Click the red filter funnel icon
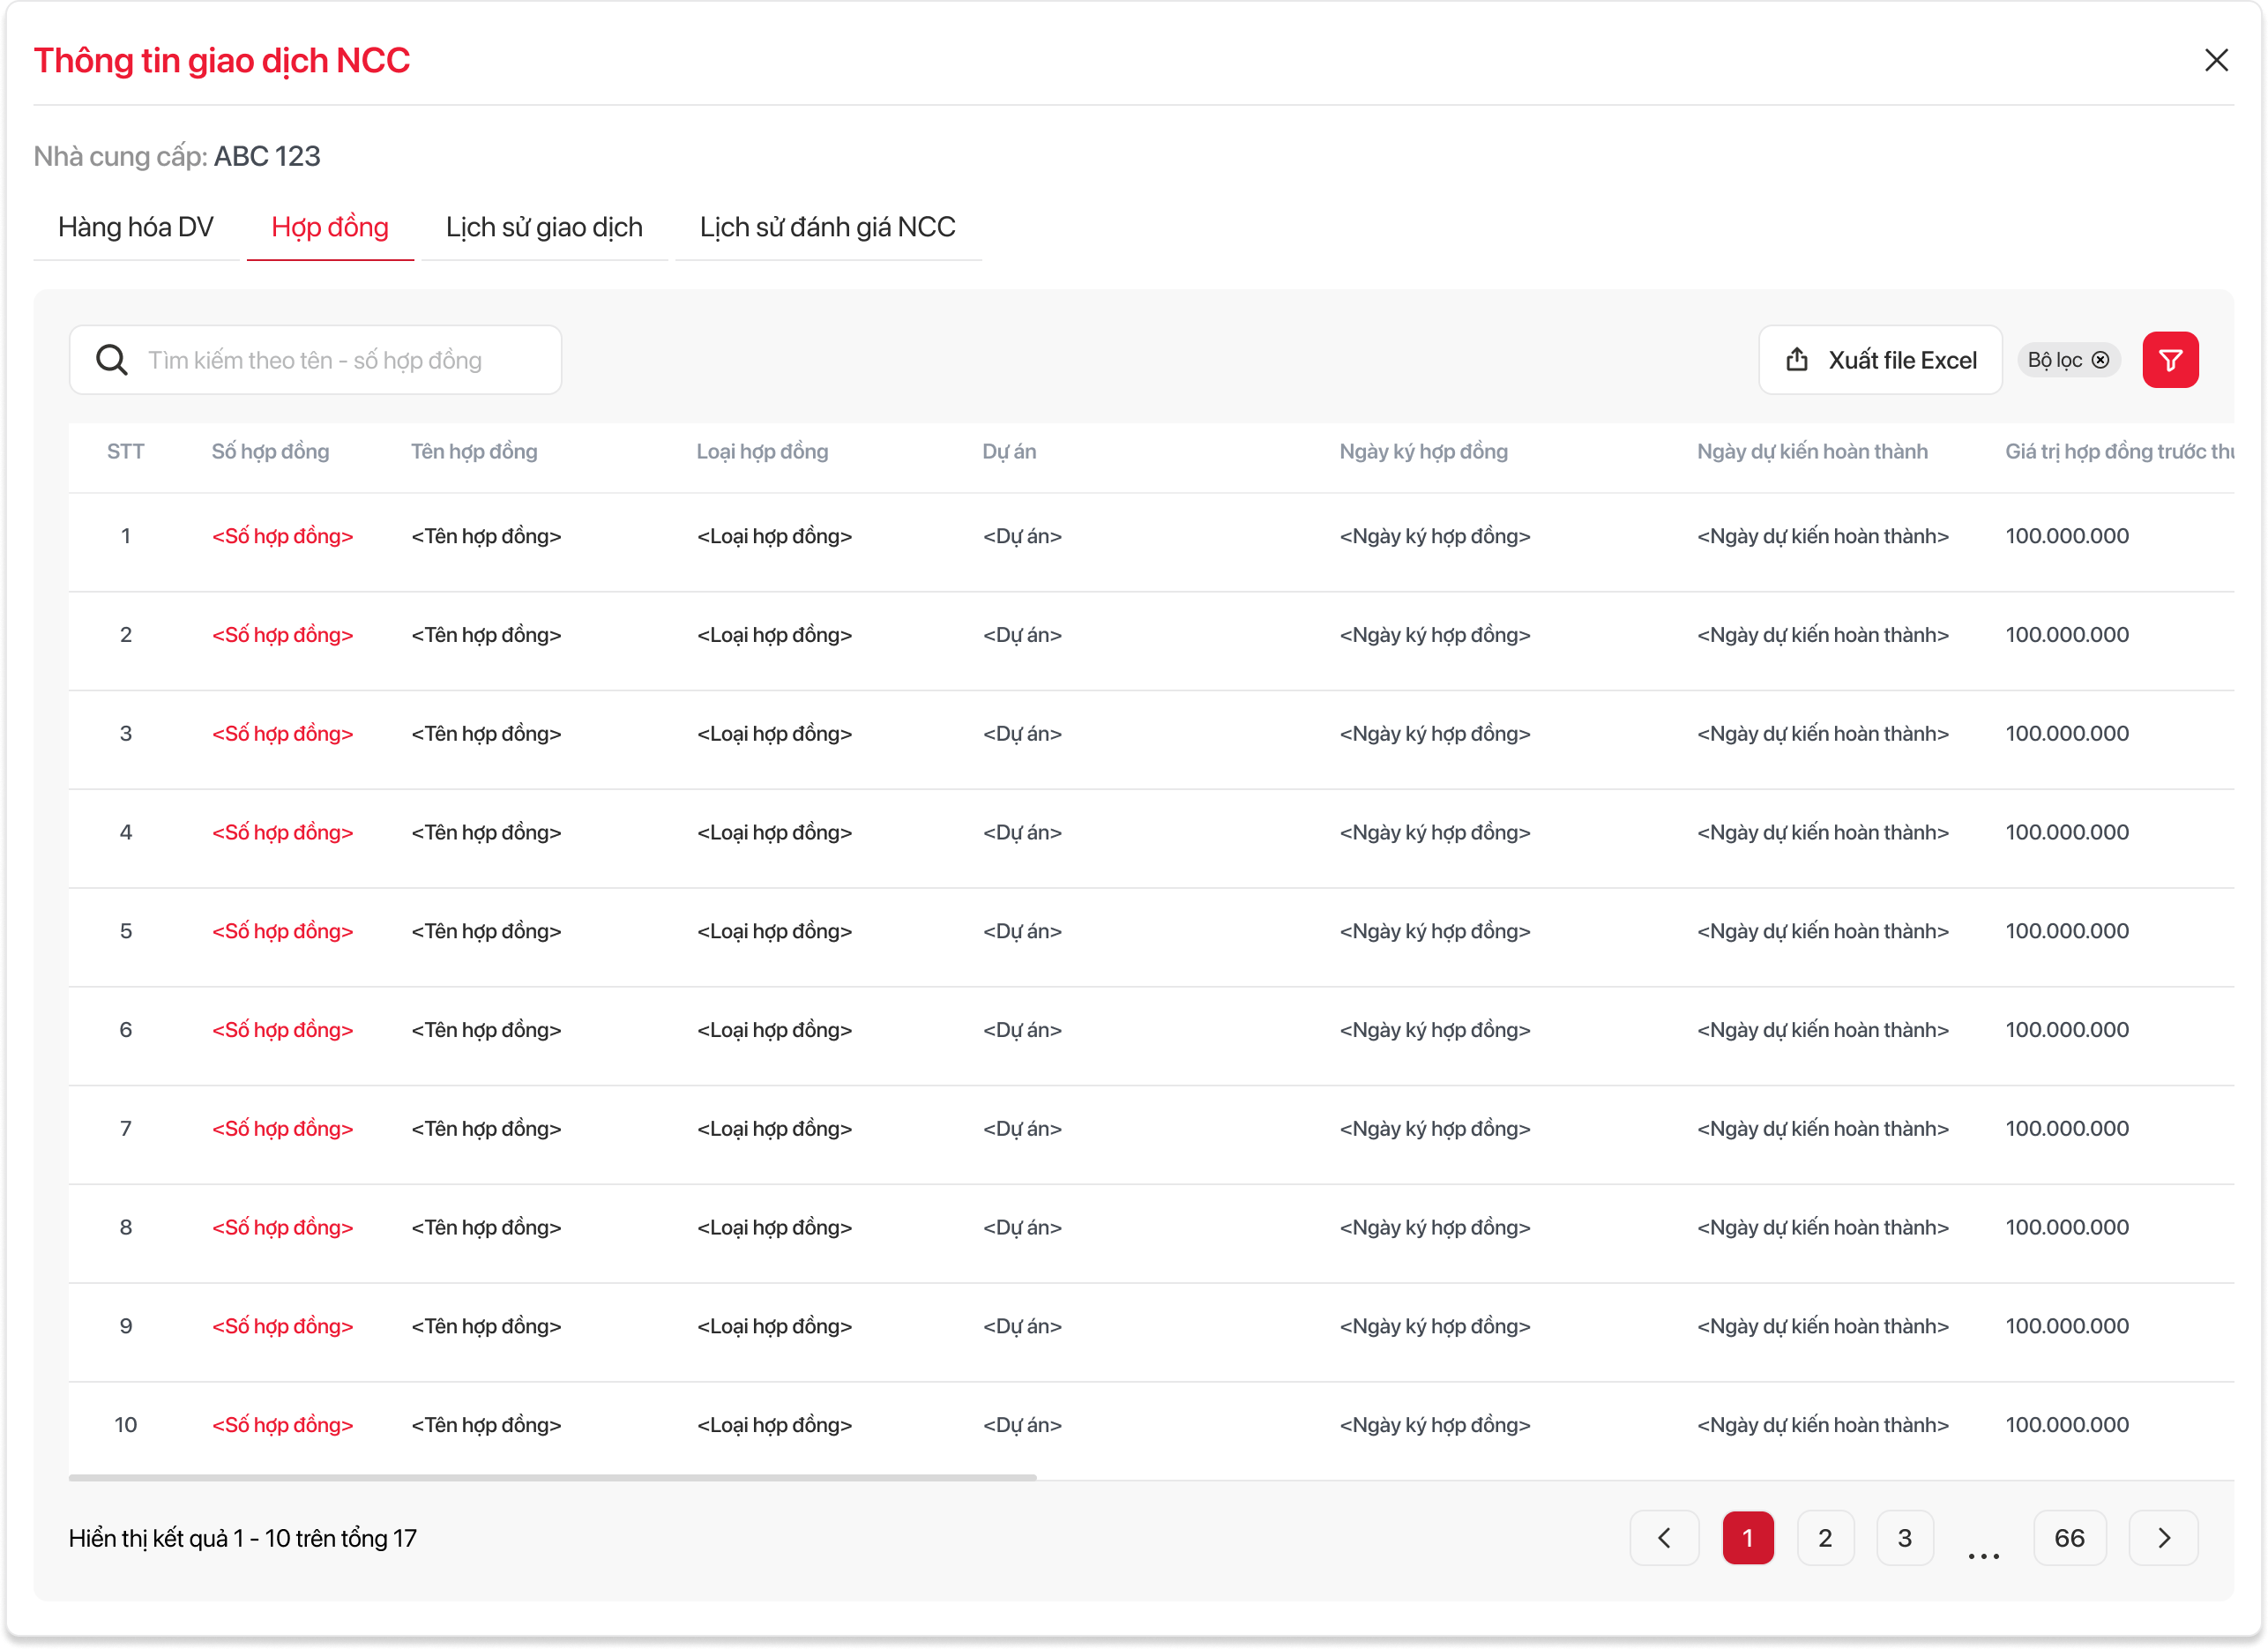The width and height of the screenshot is (2268, 1649). pos(2169,360)
